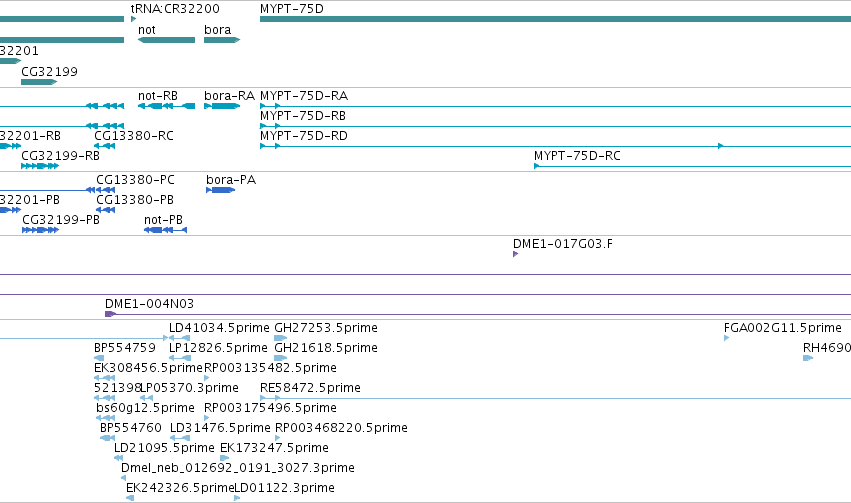This screenshot has height=503, width=851.
Task: Click the bora-PA protein glyph
Action: coord(220,190)
